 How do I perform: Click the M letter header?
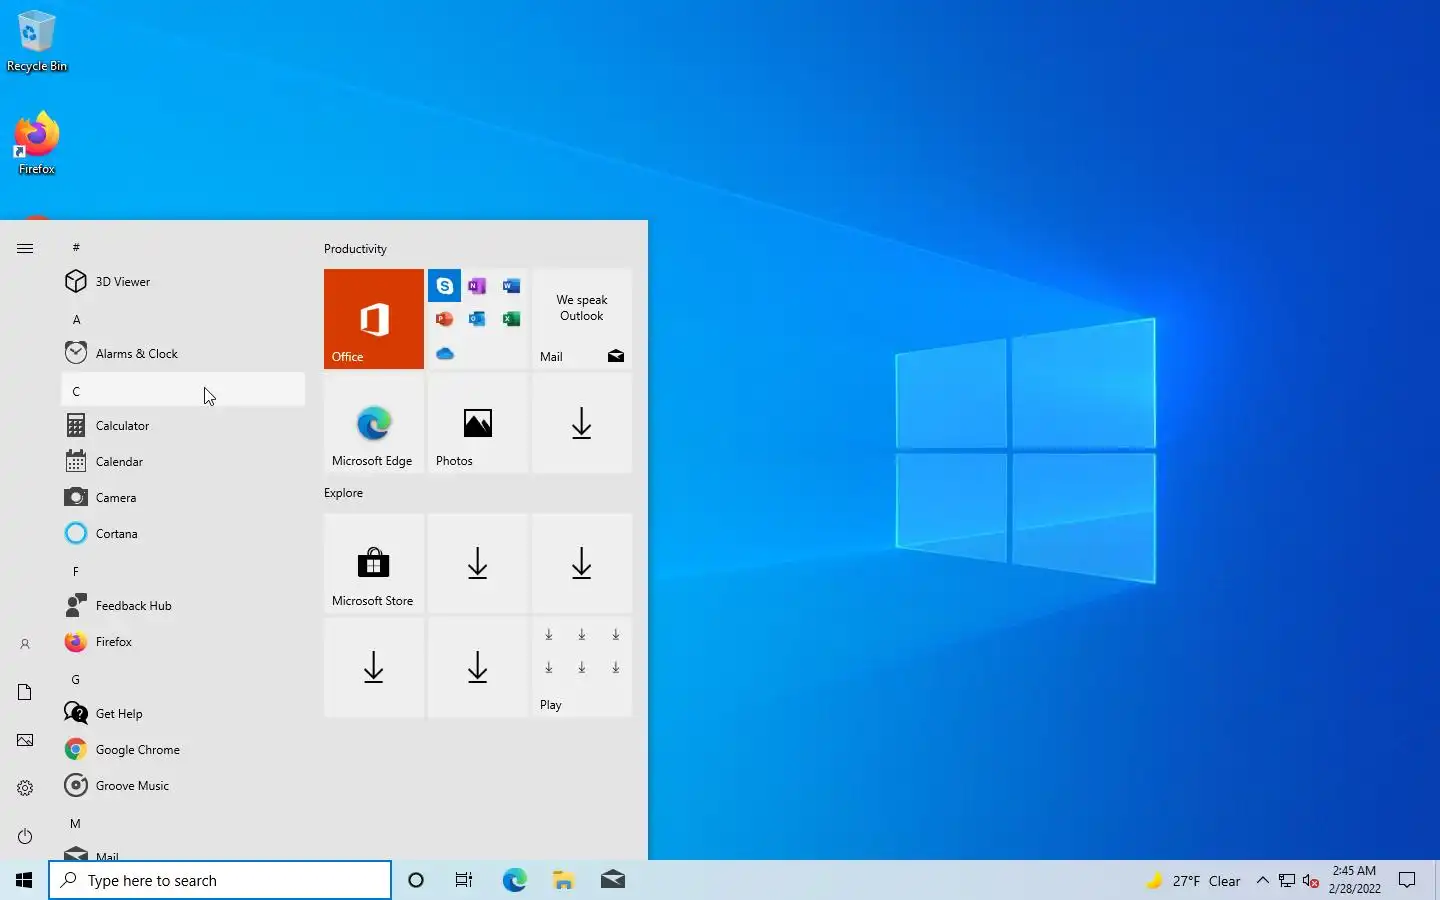click(x=183, y=823)
